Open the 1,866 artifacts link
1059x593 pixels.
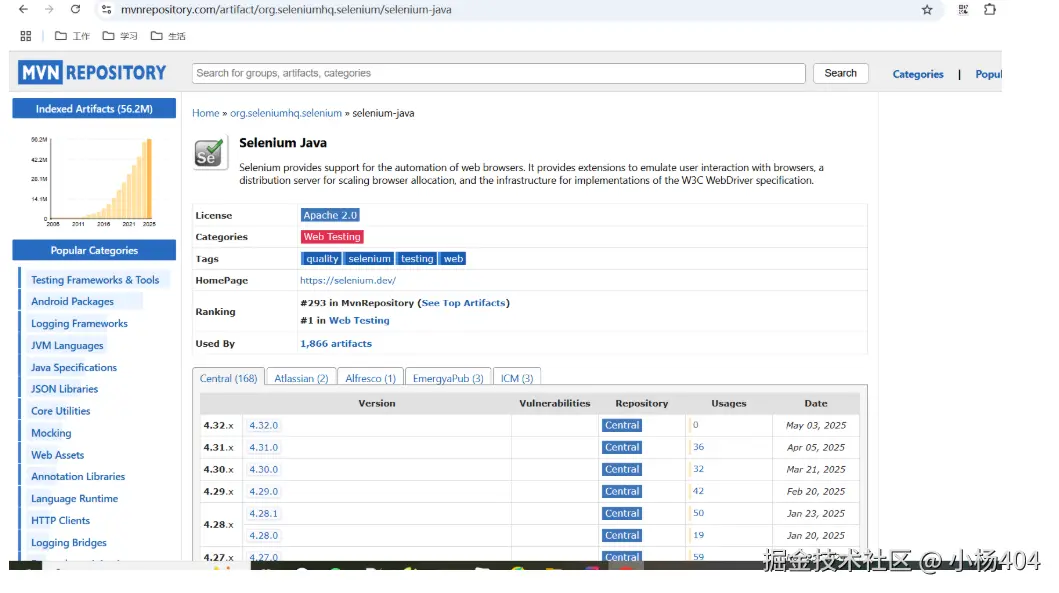[336, 343]
